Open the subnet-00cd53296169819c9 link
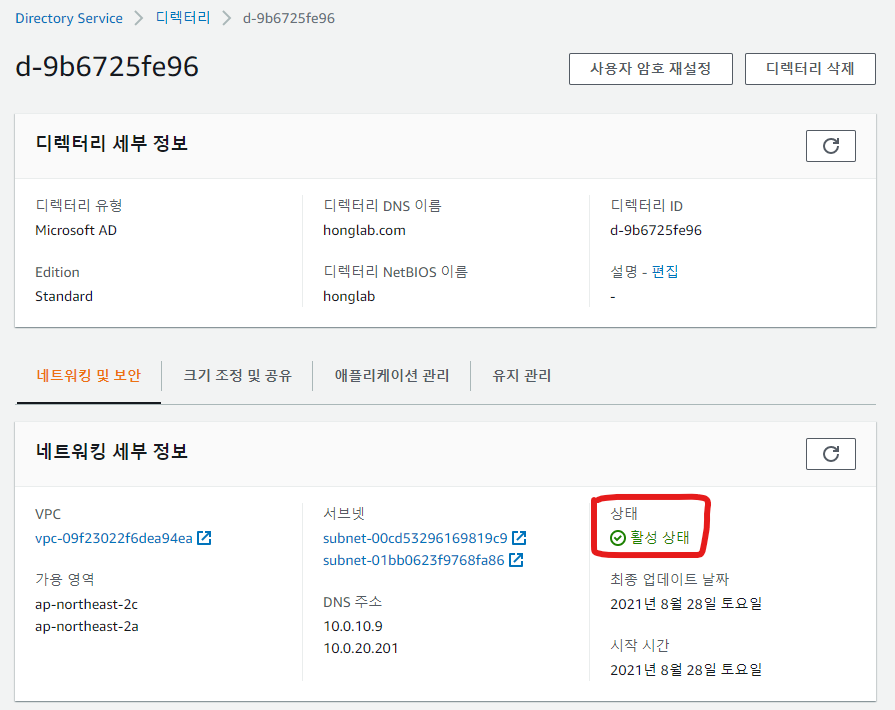Screen dimensions: 895x710 click(x=415, y=538)
